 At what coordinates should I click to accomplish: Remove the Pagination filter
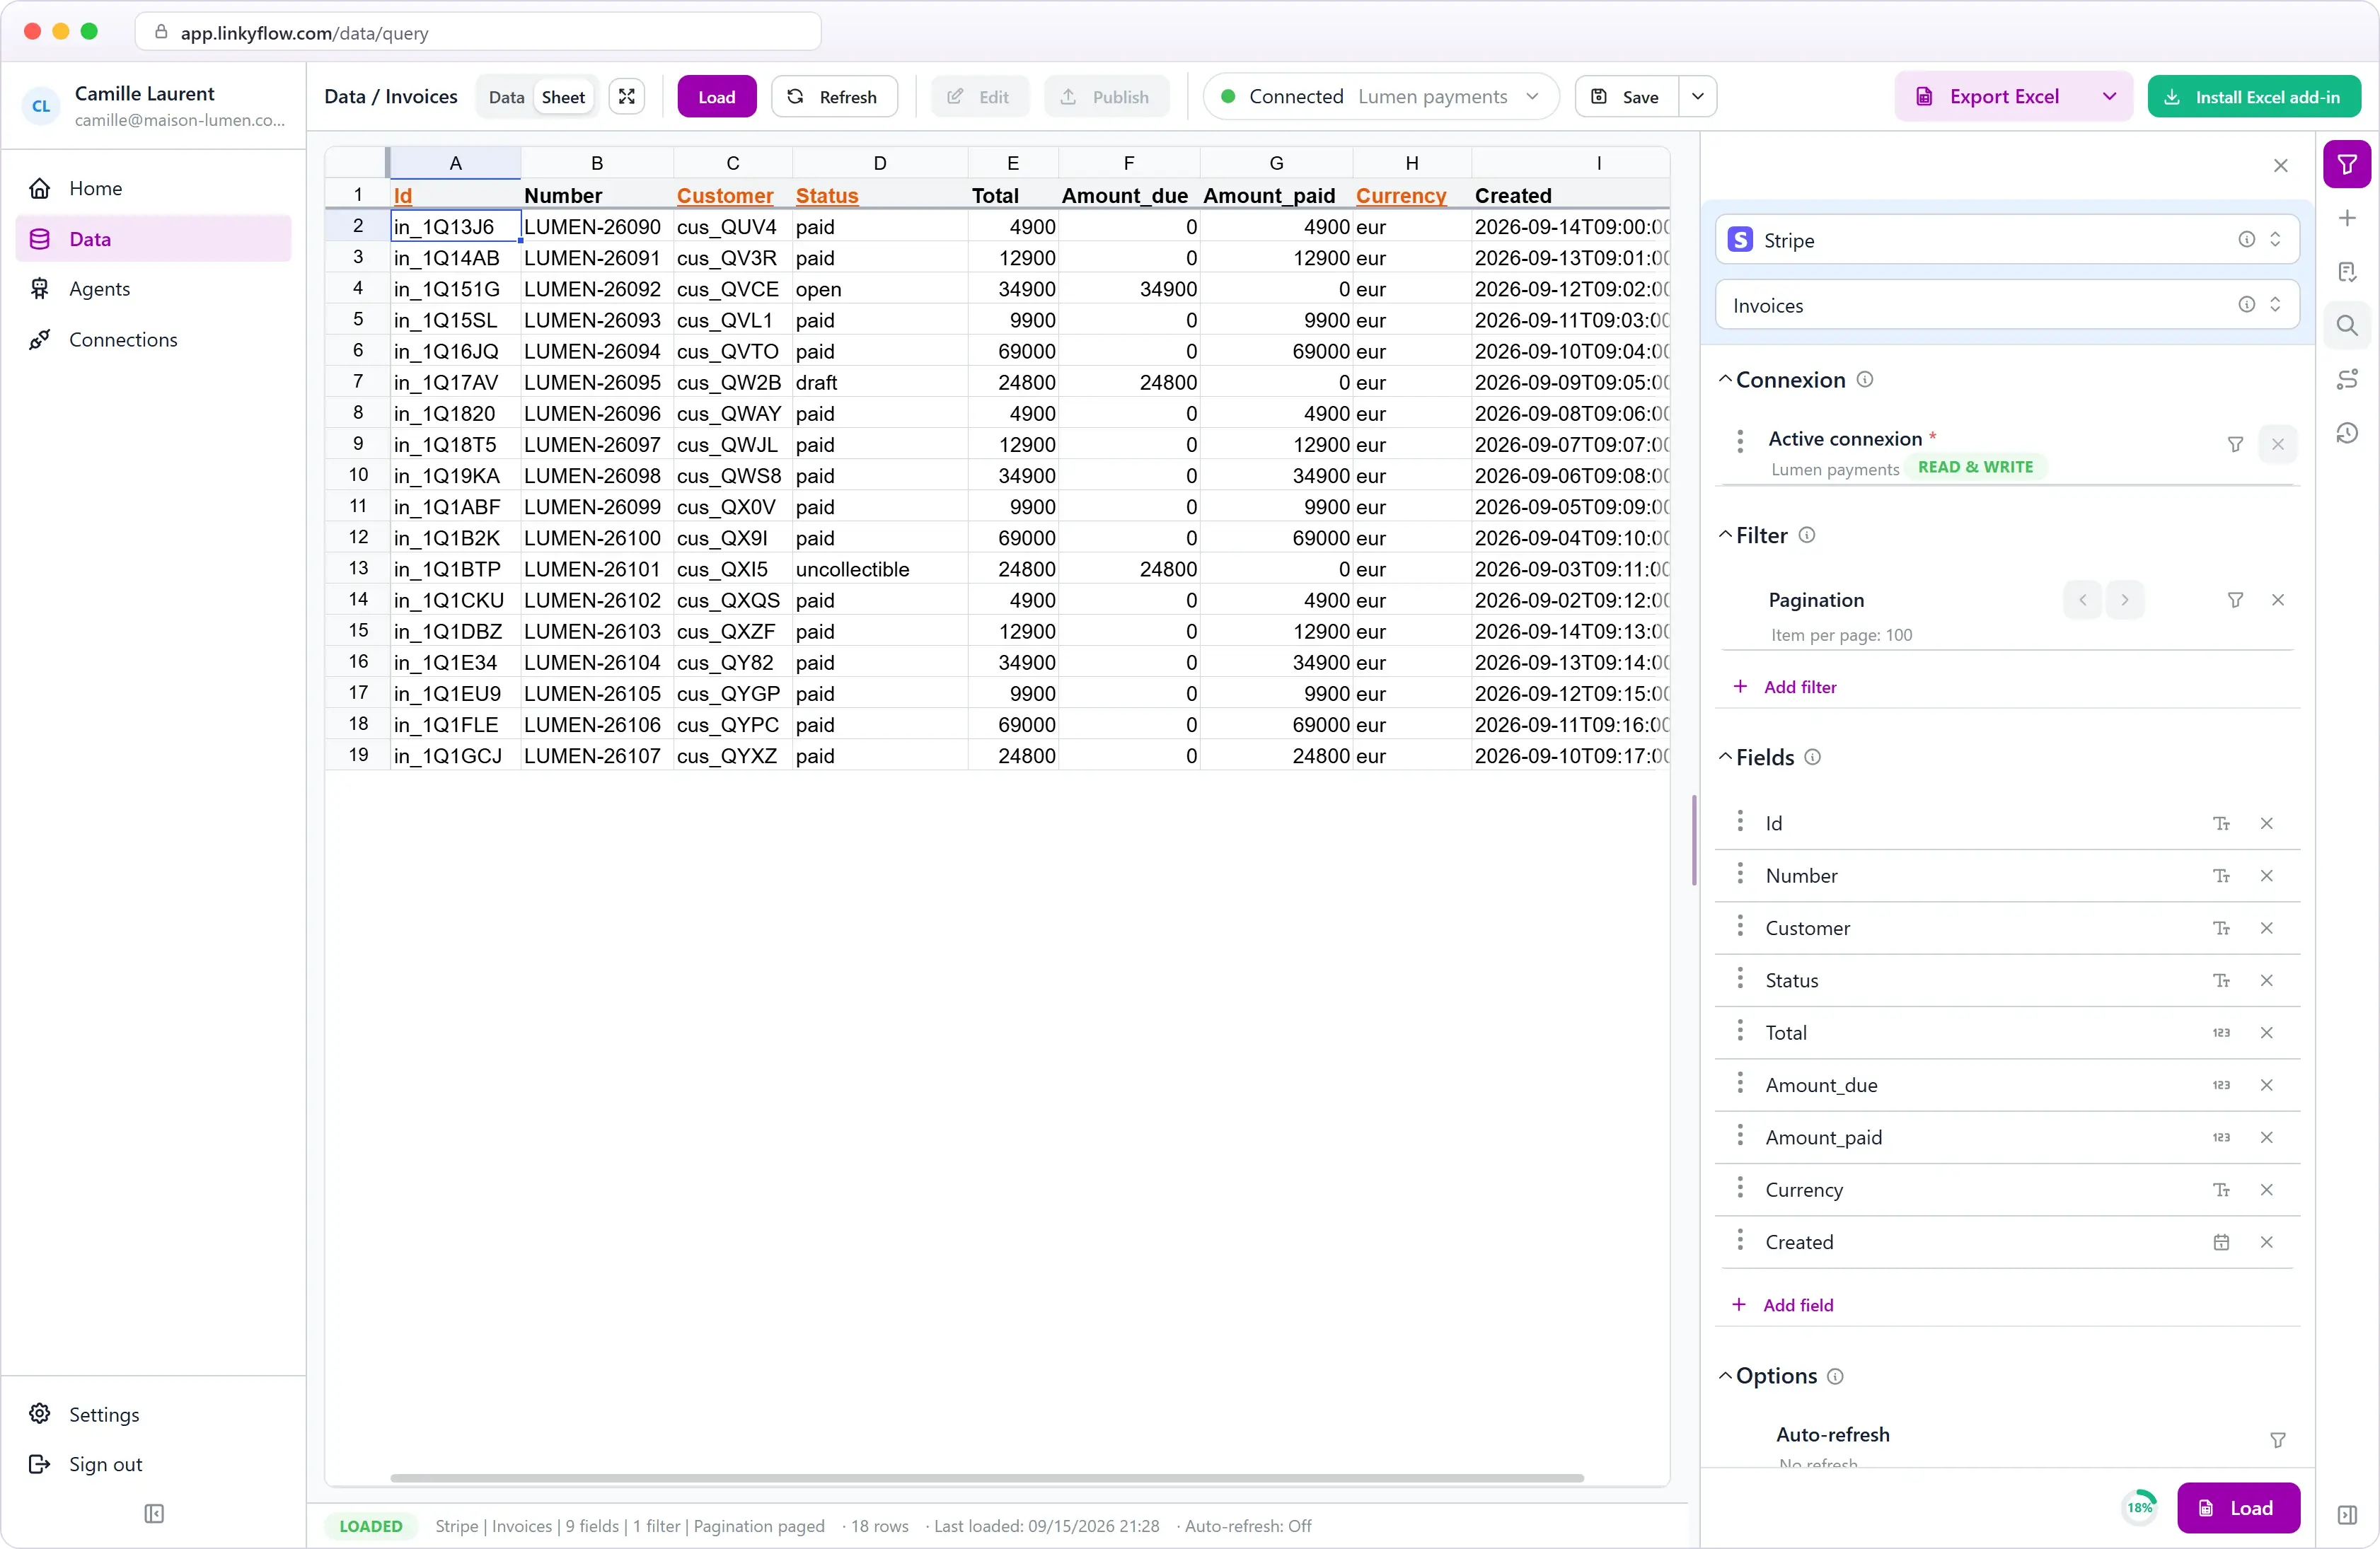click(x=2277, y=600)
